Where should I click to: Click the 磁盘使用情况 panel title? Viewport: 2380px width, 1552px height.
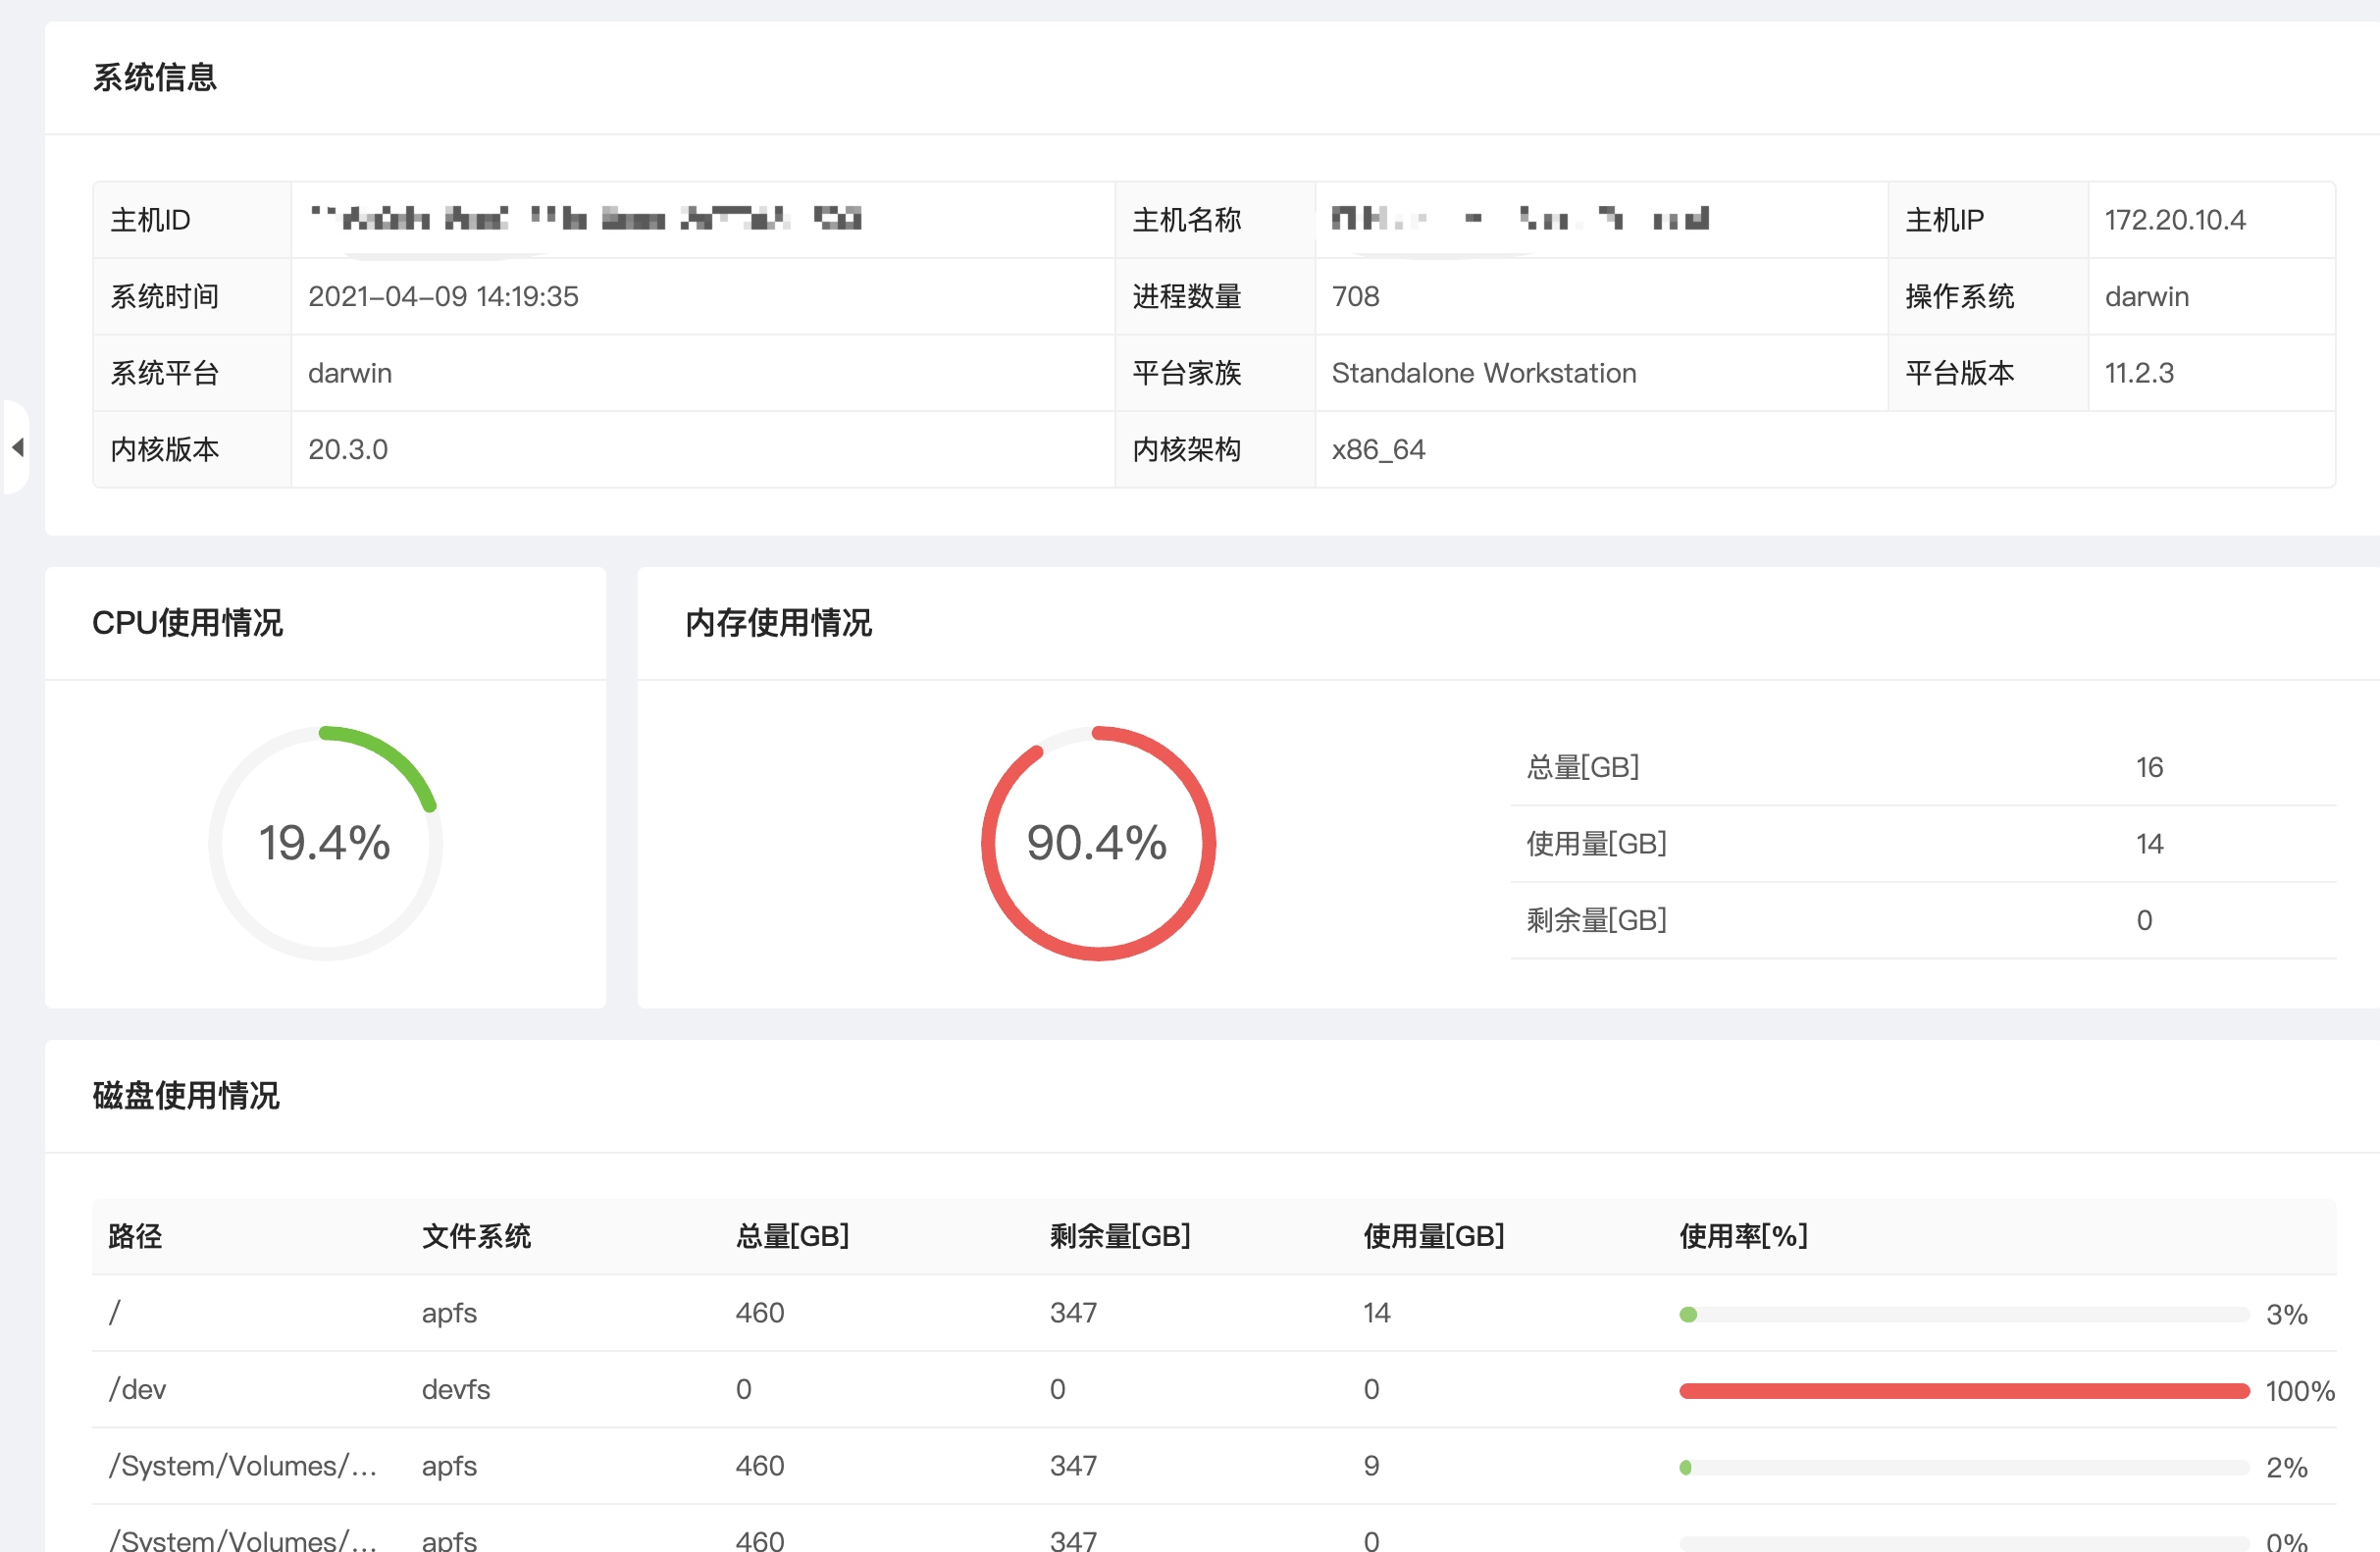[186, 1095]
